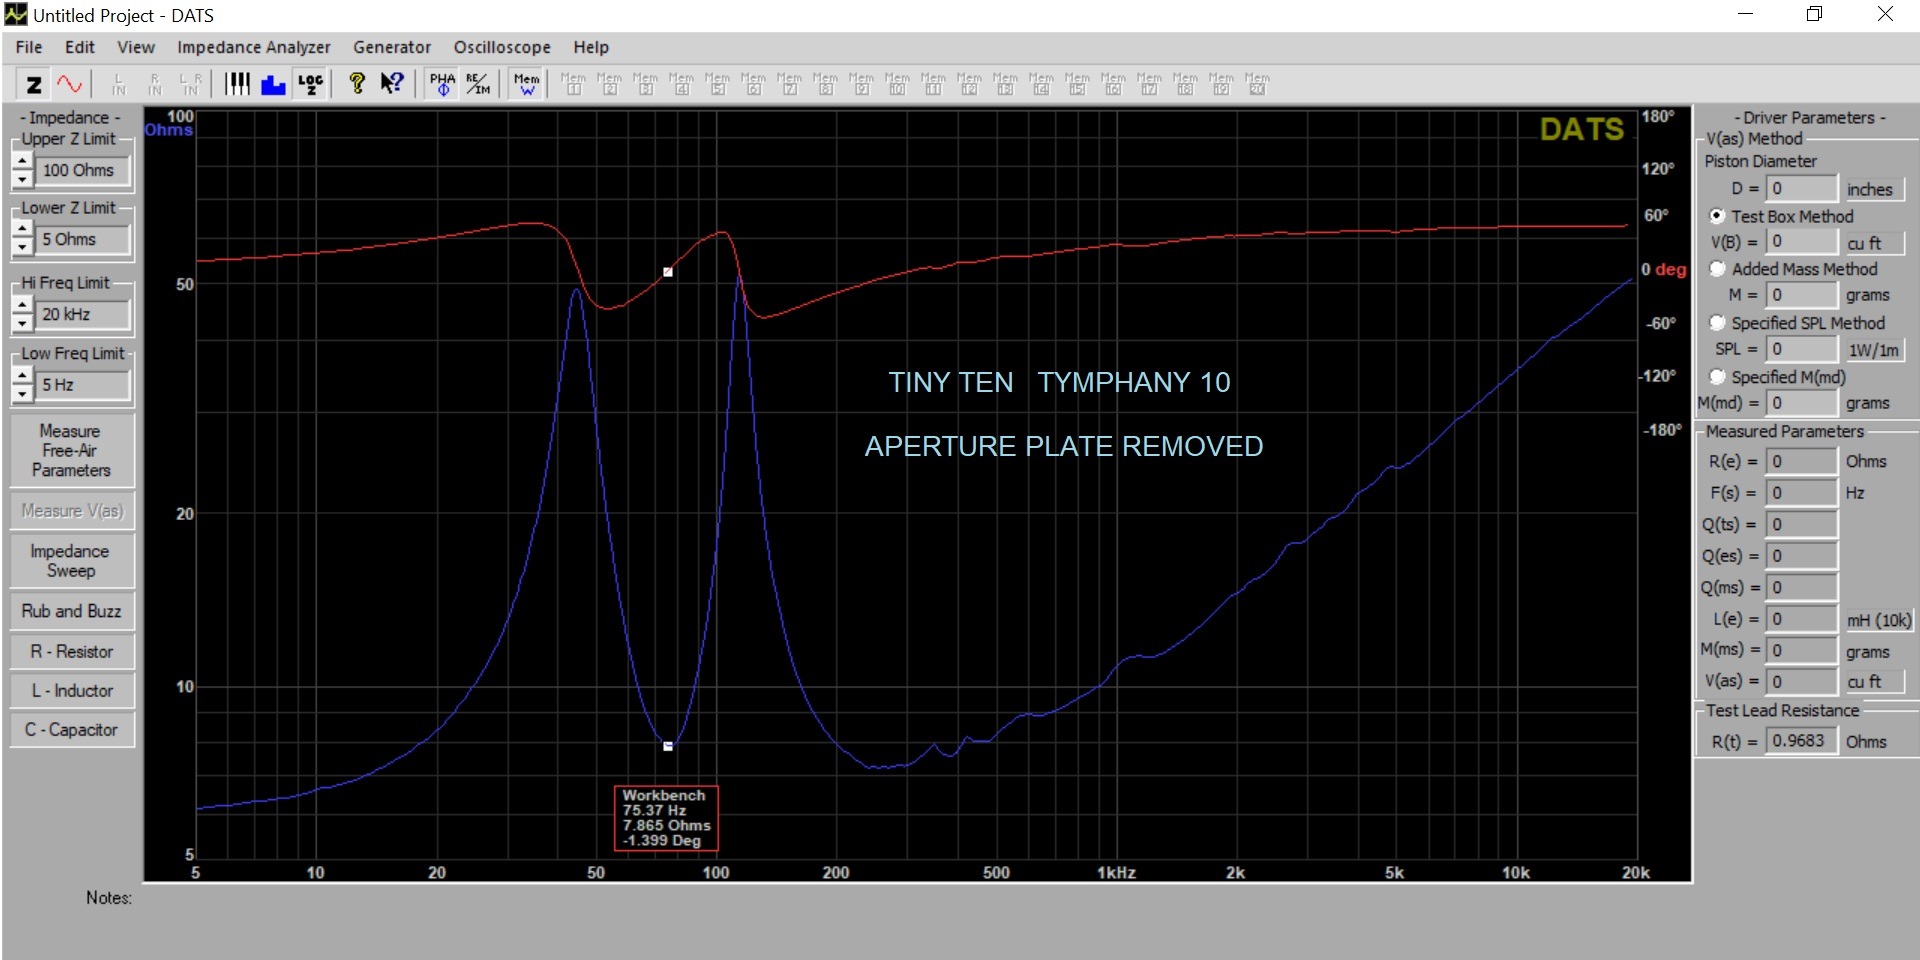
Task: Click Measure Free-Air Parameters button
Action: coord(71,450)
